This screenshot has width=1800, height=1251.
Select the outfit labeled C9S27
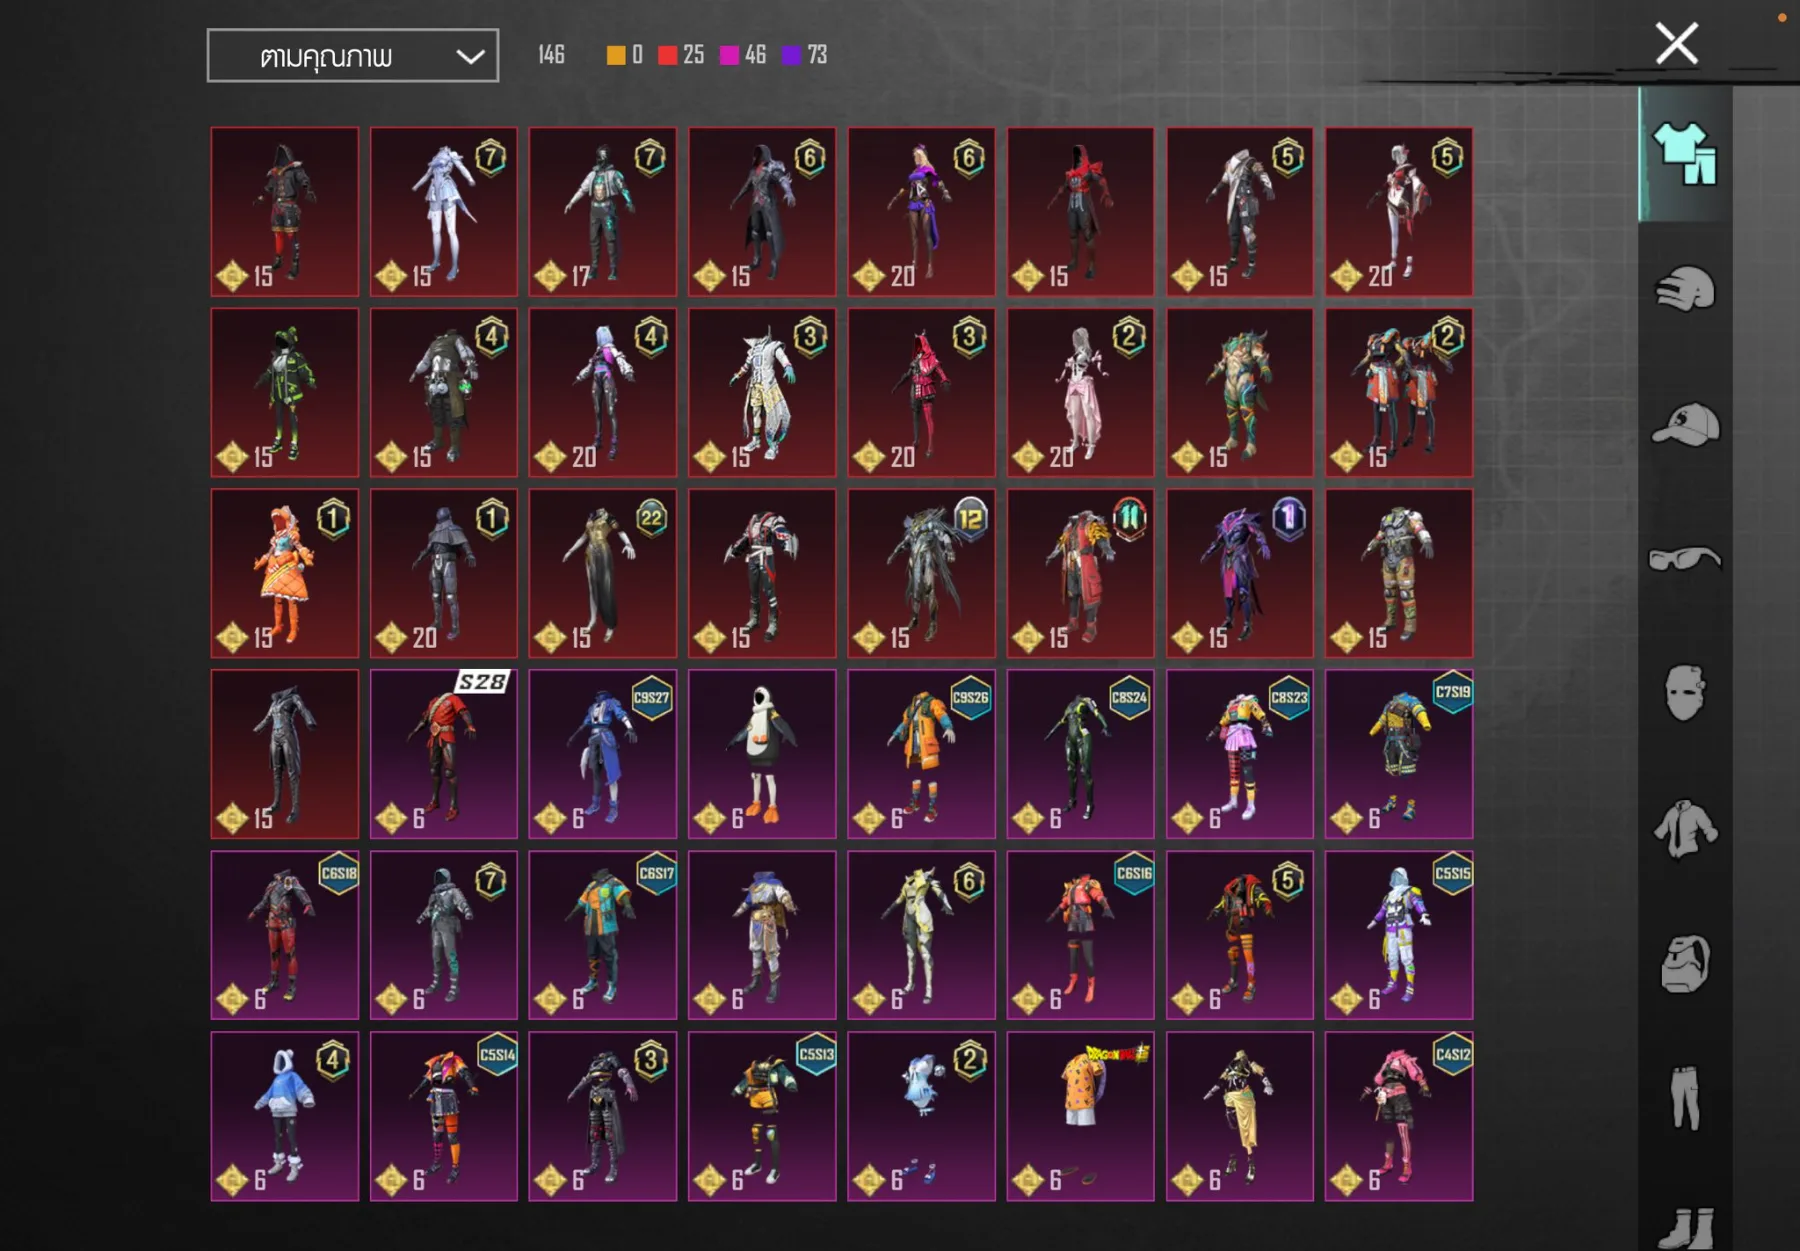point(602,753)
